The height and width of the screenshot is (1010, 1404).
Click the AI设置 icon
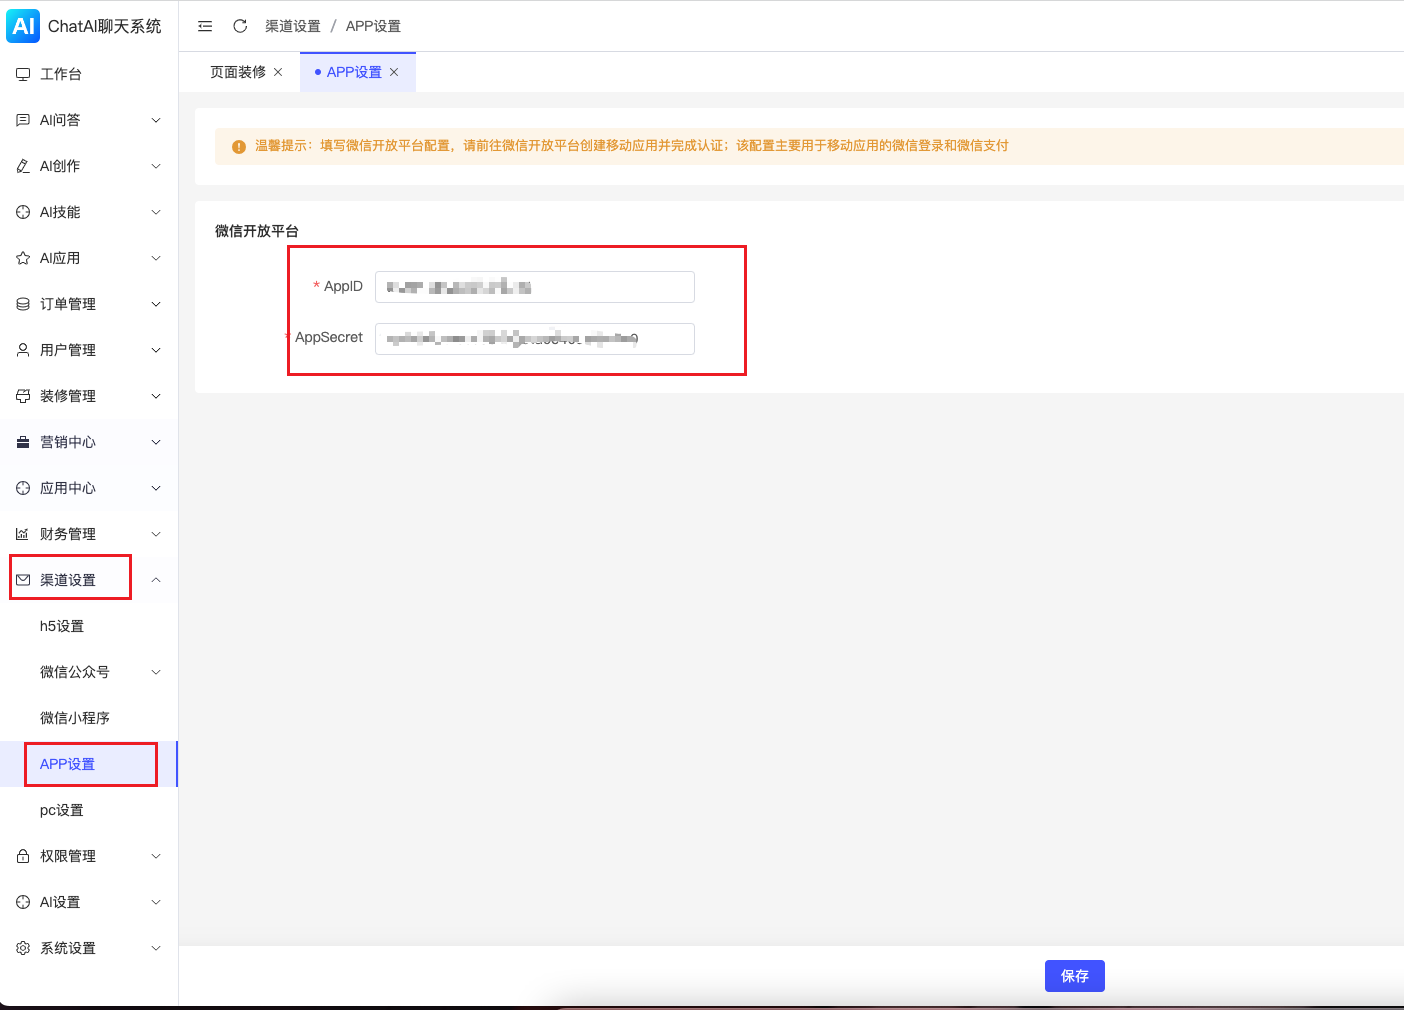(x=23, y=902)
